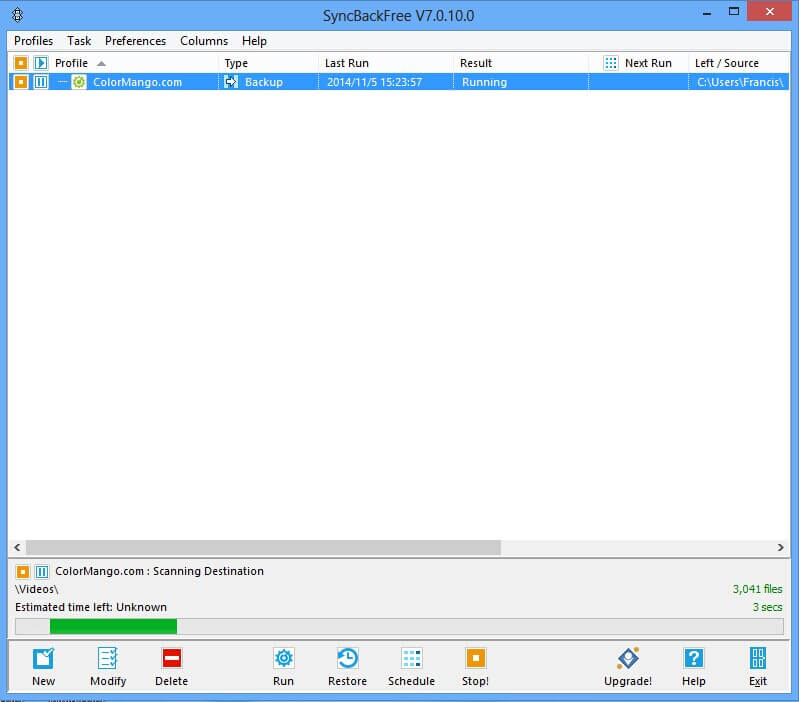799x702 pixels.
Task: Open the Preferences menu
Action: (x=135, y=41)
